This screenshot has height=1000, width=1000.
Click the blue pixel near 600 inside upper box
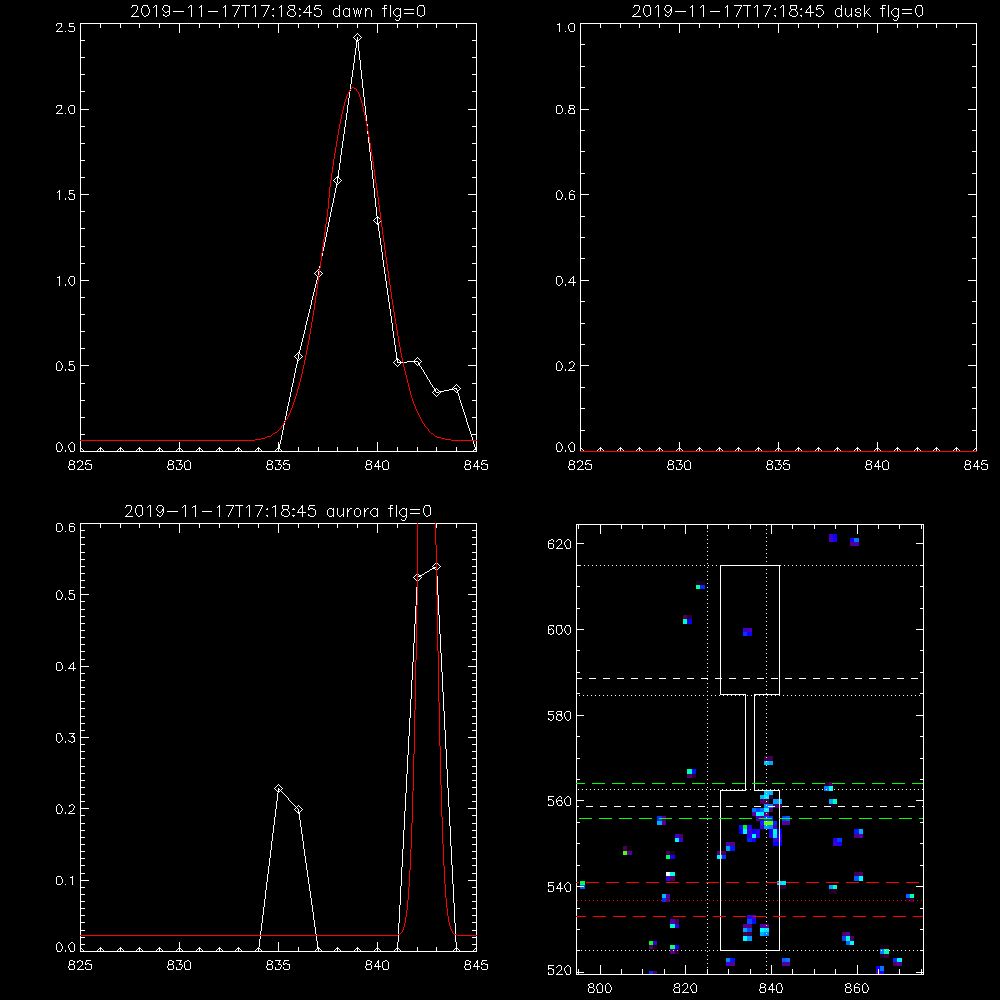coord(747,632)
